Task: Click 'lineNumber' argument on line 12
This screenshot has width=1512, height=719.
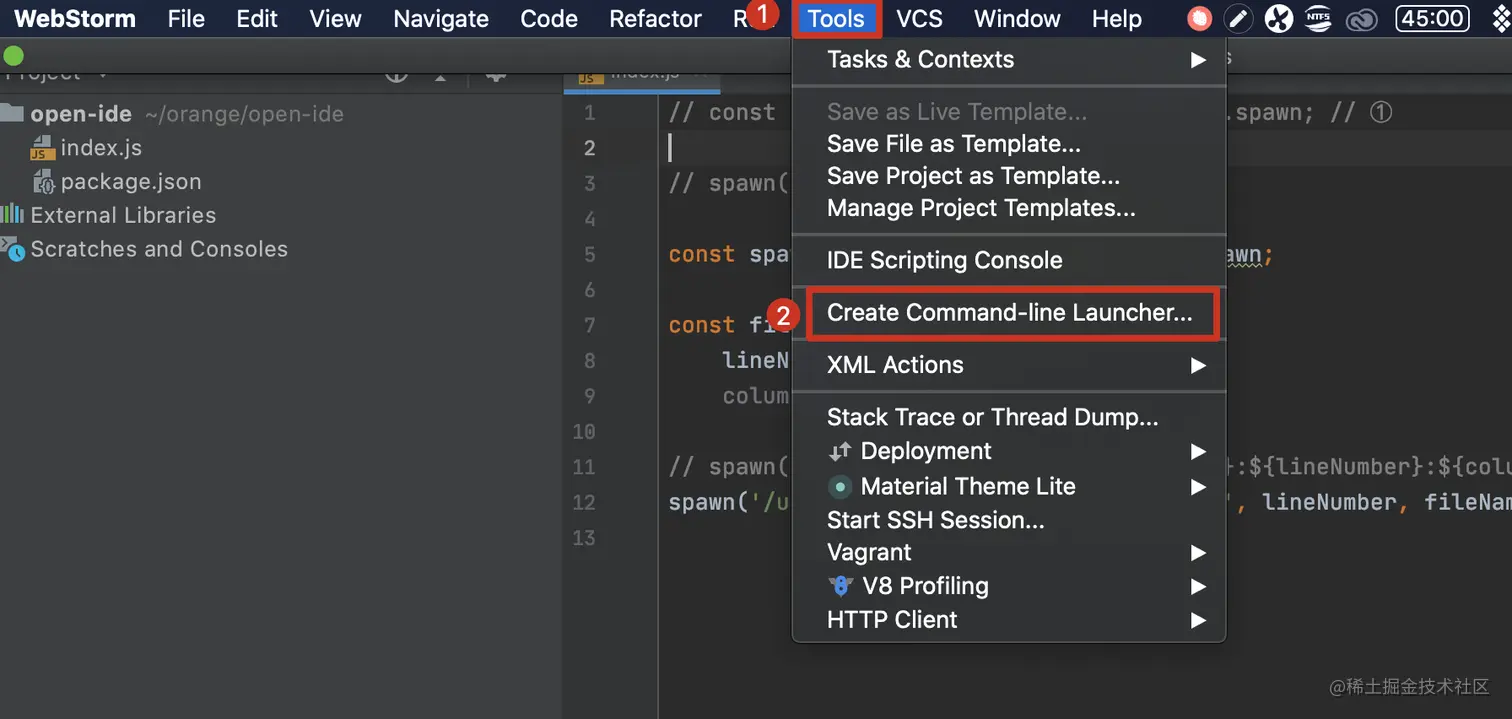Action: click(1330, 502)
